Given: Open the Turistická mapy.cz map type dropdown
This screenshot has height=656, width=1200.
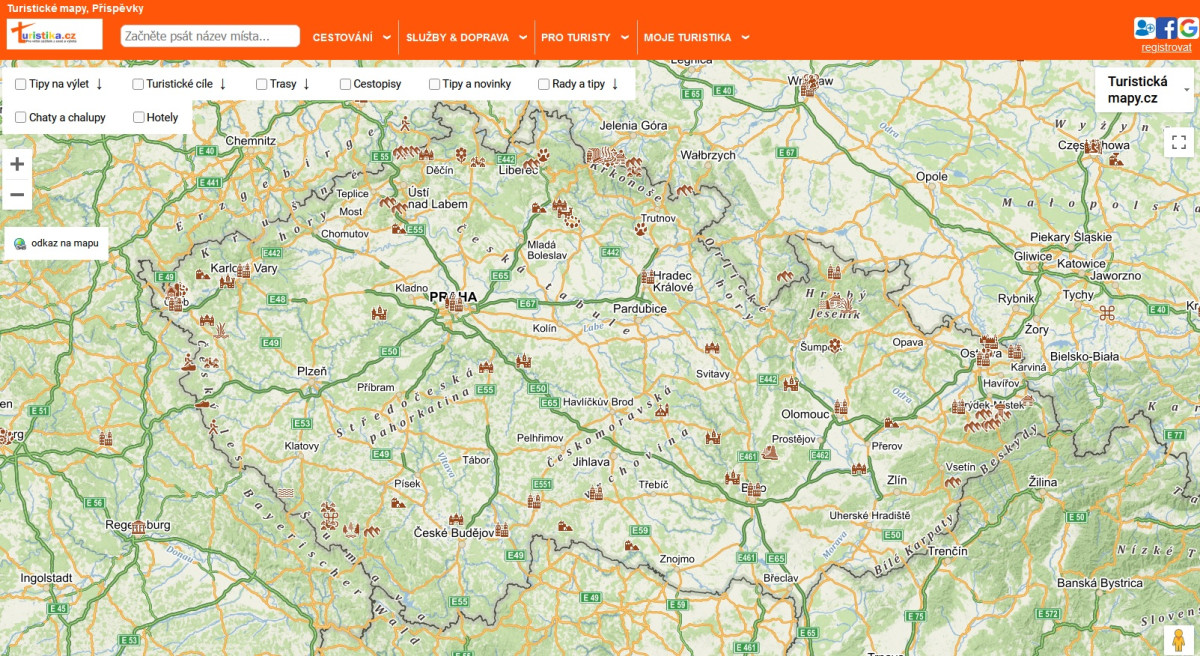Looking at the screenshot, I should (1145, 89).
